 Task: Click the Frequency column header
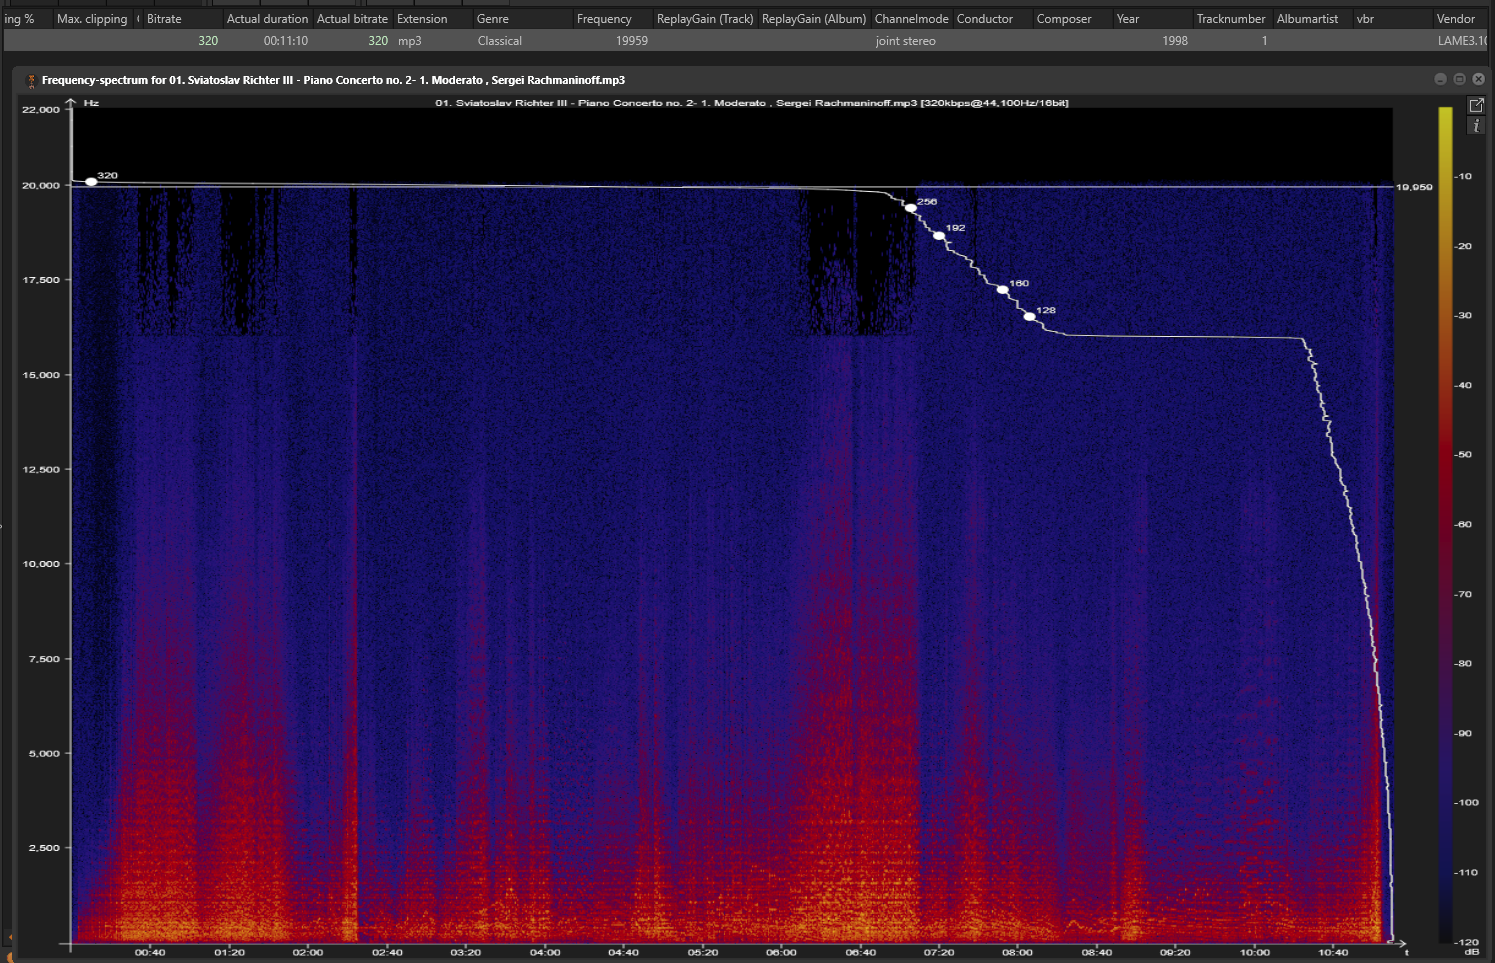coord(604,19)
